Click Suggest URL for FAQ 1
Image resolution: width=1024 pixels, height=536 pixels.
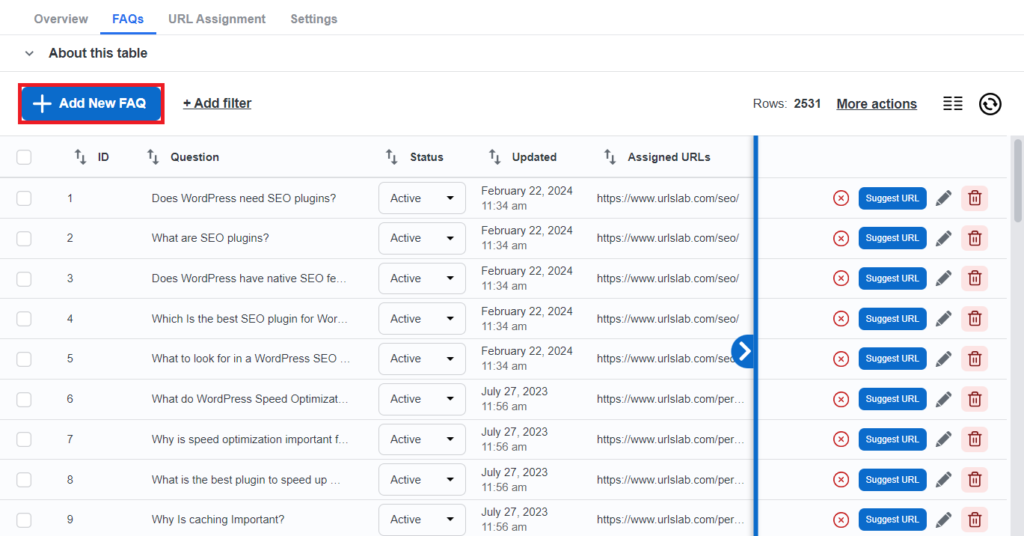[x=892, y=198]
